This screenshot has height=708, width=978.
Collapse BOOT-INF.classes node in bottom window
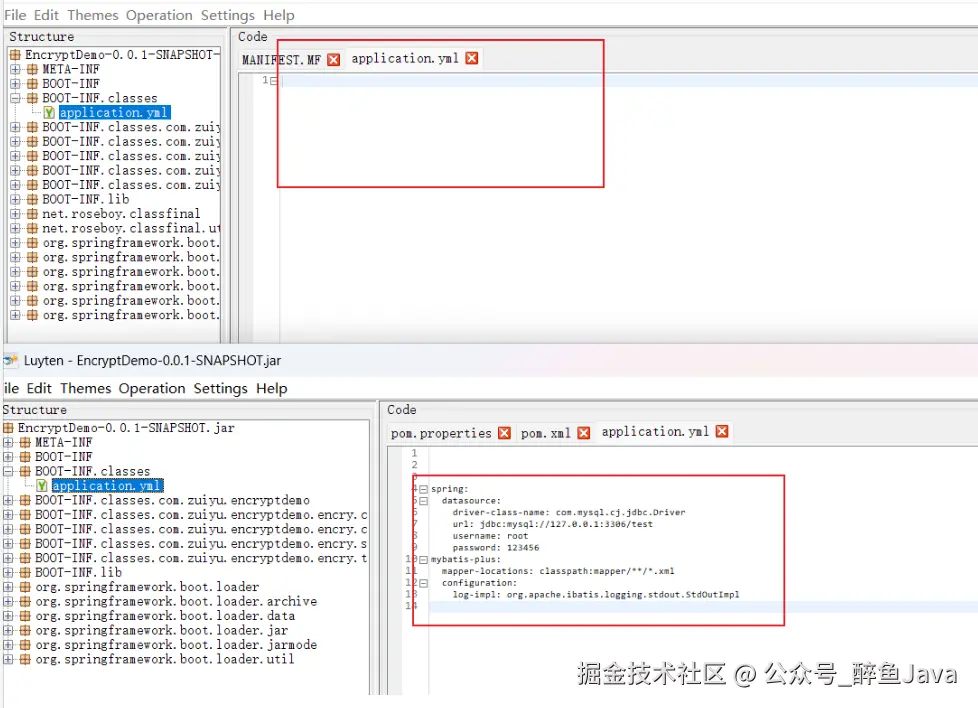pos(8,471)
